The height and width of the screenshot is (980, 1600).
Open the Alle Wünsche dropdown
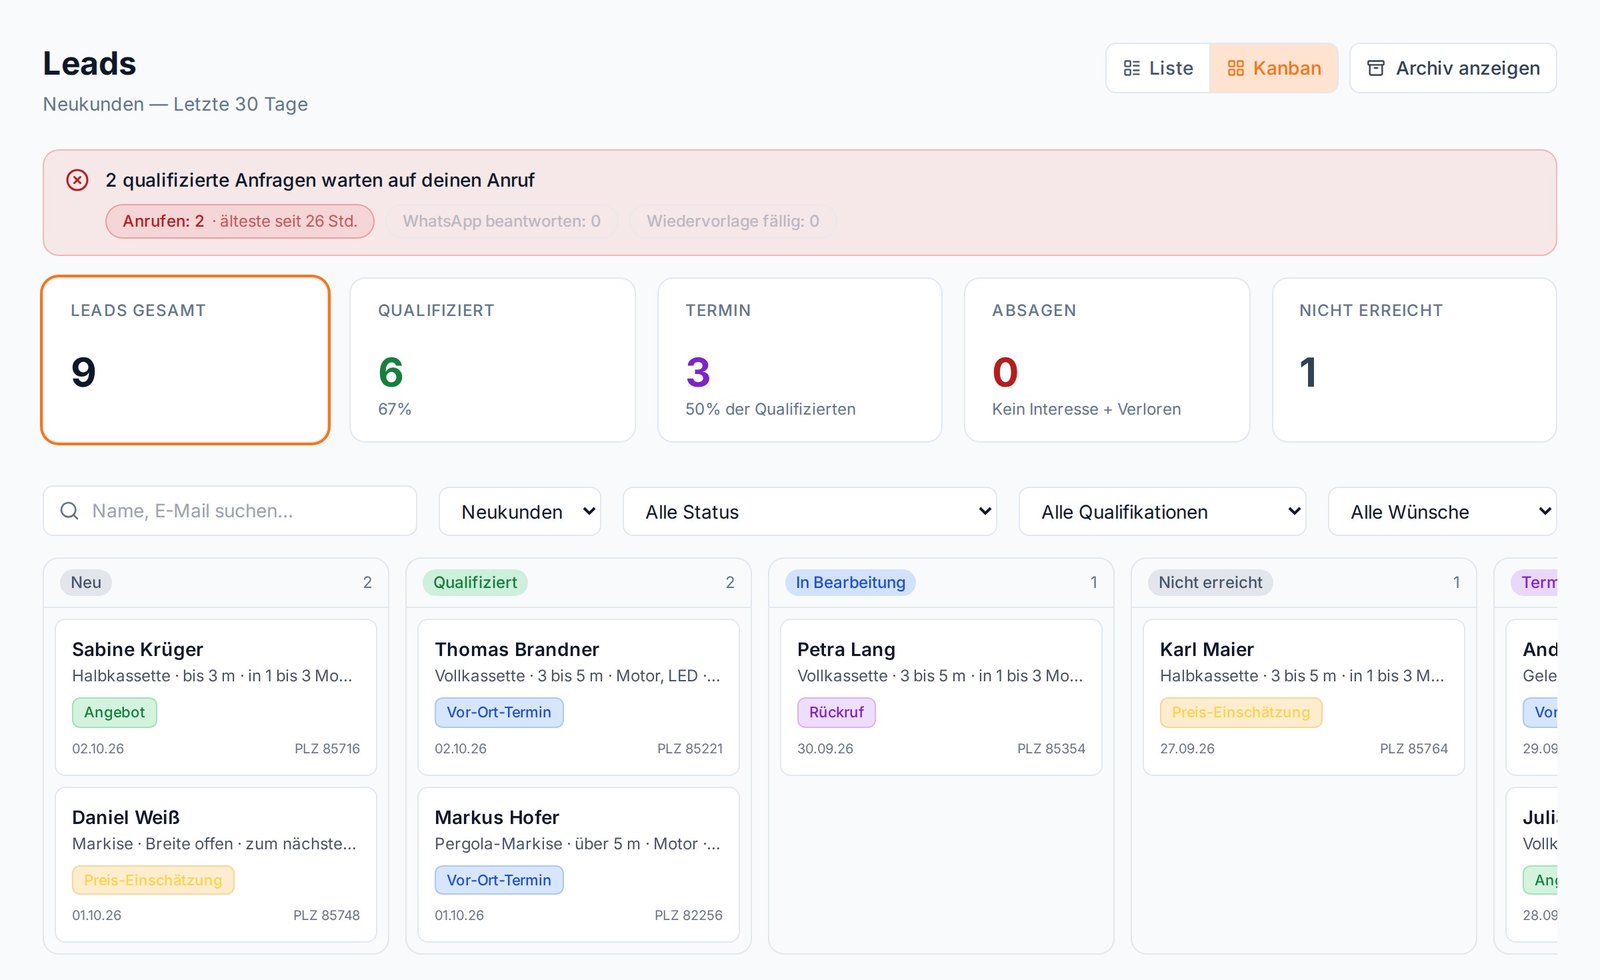[x=1442, y=512]
